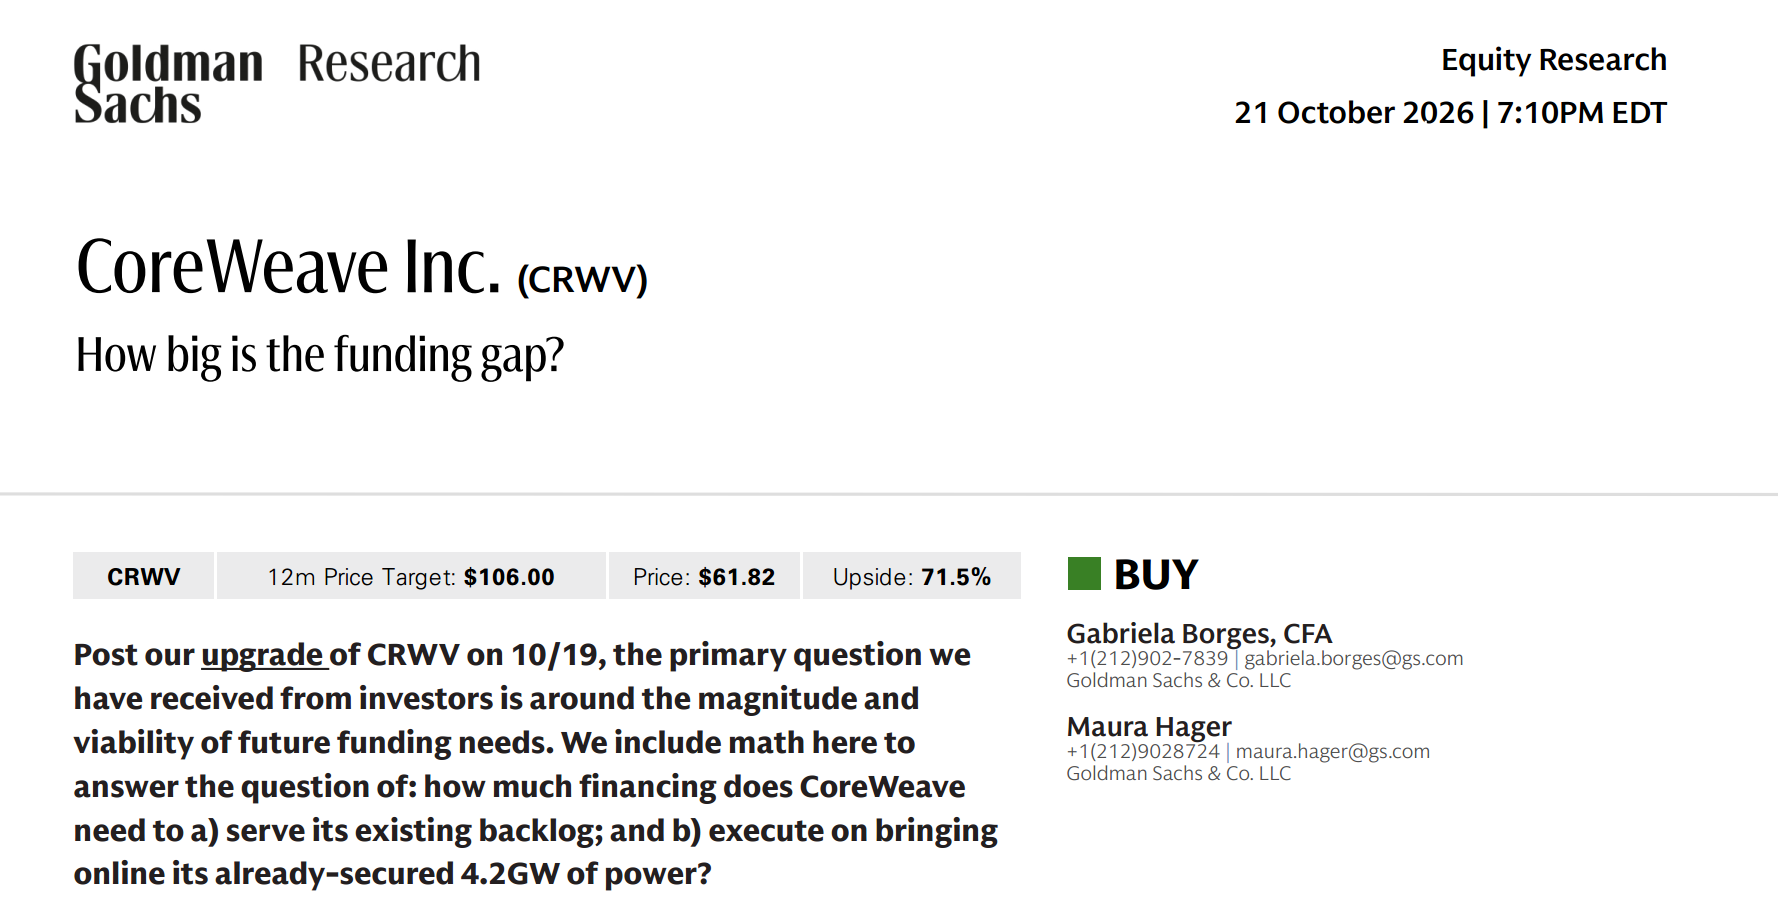Click the (CRWV) ticker beside the title
Image resolution: width=1778 pixels, height=921 pixels.
pyautogui.click(x=582, y=279)
